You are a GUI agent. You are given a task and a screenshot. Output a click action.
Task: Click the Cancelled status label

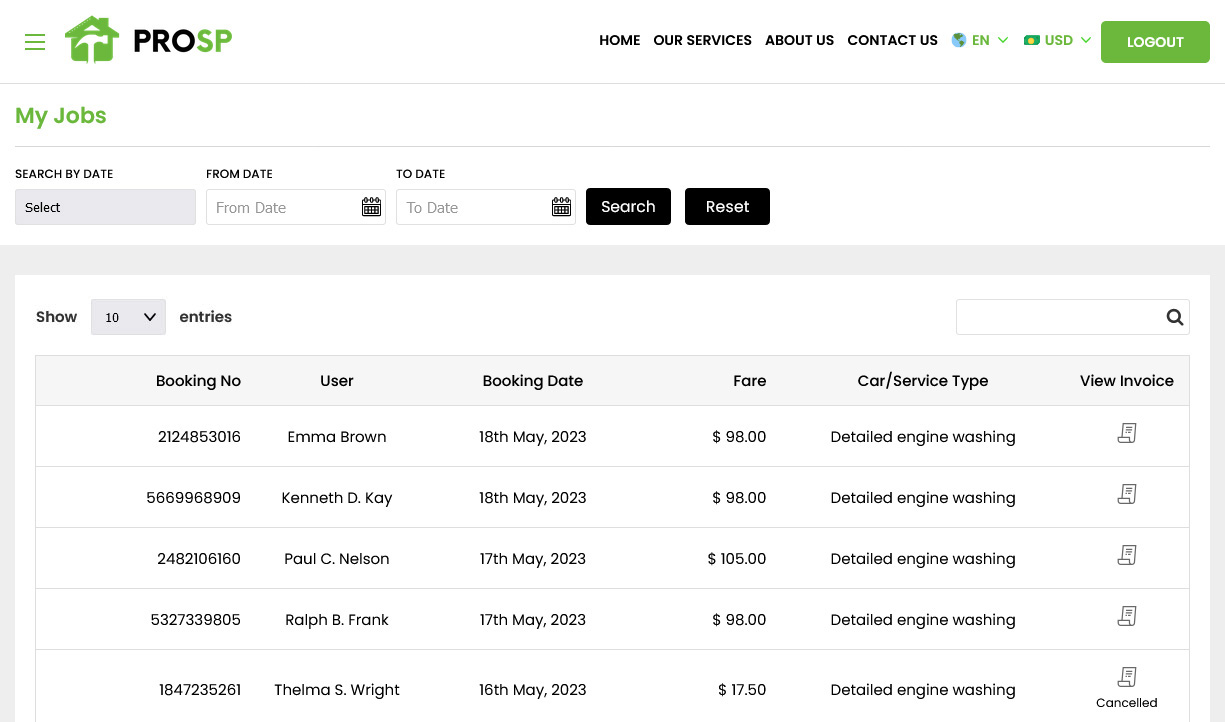click(1127, 703)
